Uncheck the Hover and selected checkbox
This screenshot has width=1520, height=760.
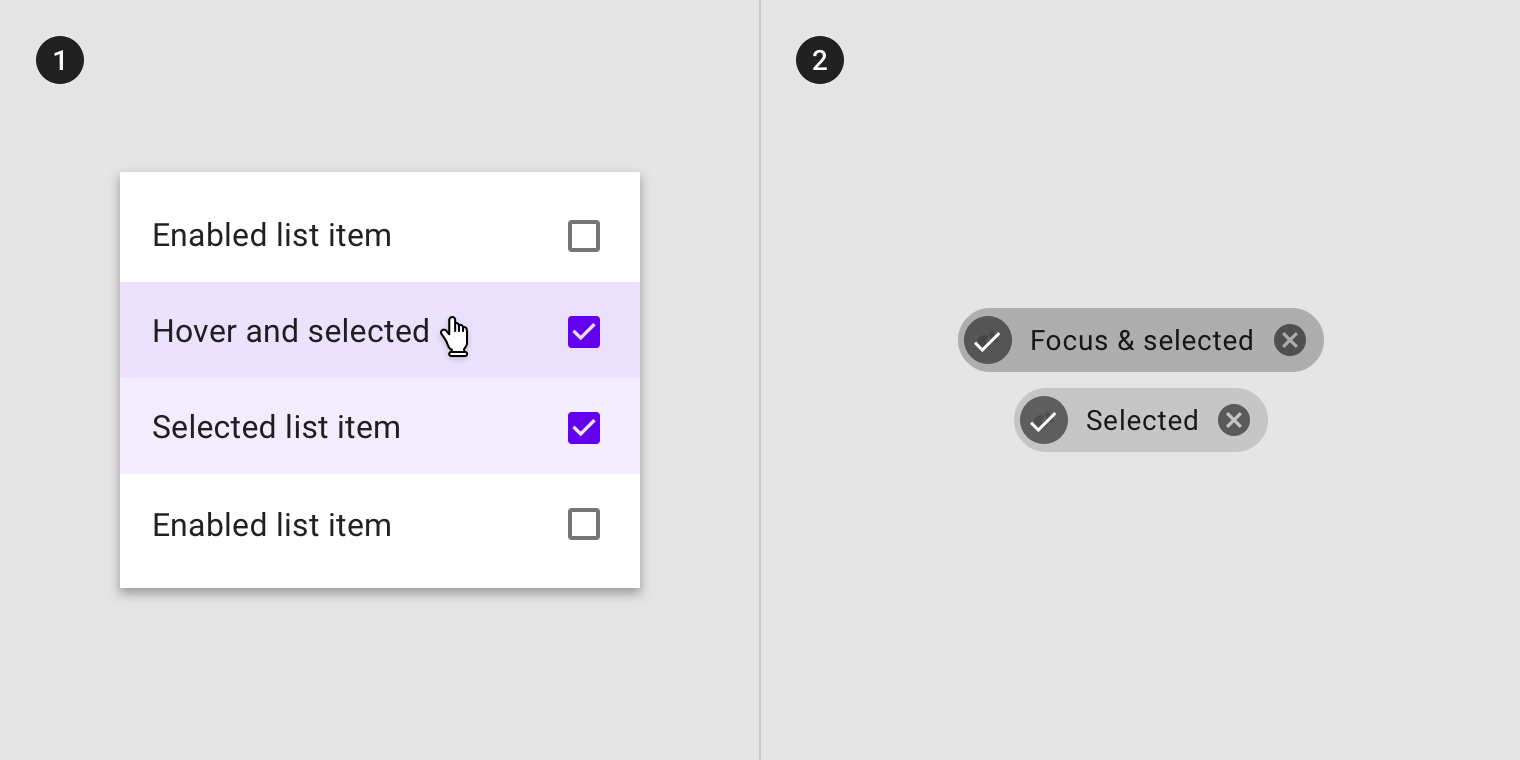[584, 332]
